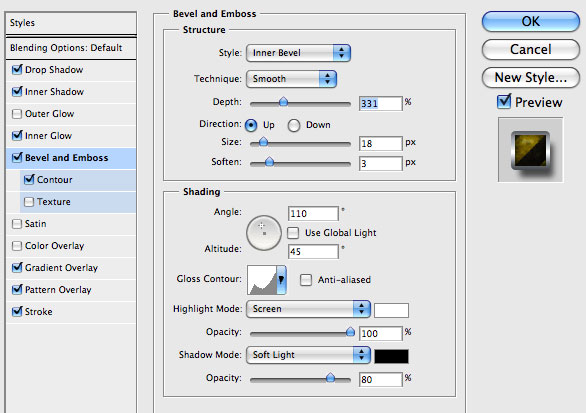Click the angle and altitude light dial
The image size is (586, 413).
click(x=264, y=233)
